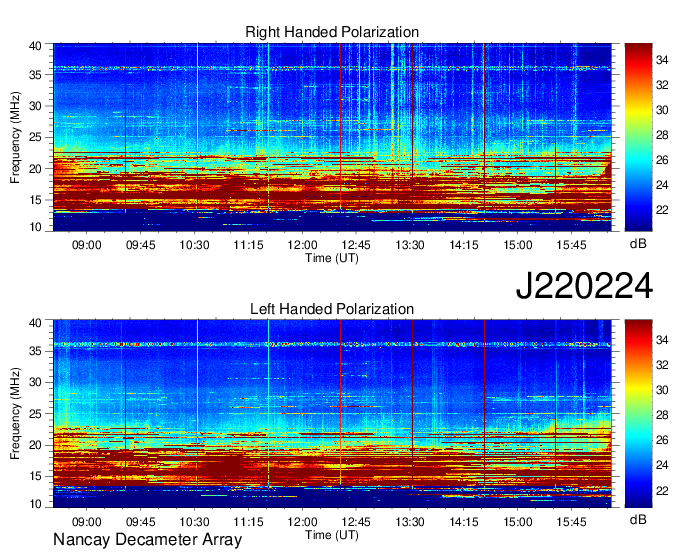This screenshot has height=552, width=680.
Task: Click the 15 frequency tick on Right Handed plot
Action: pos(35,200)
